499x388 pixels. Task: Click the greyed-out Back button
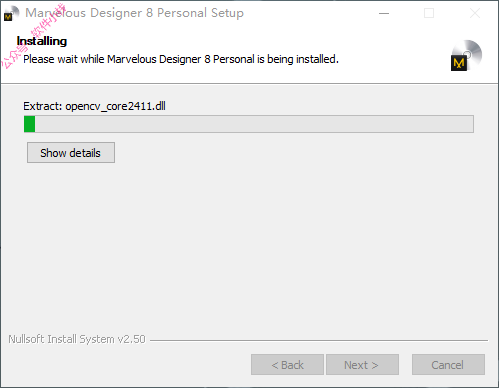(287, 365)
